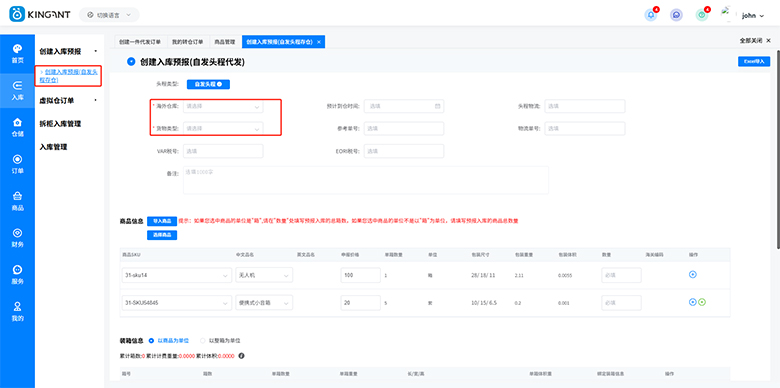Viewport: 780px width, 388px height.
Task: Click the user avatar next to john
Action: tap(728, 14)
